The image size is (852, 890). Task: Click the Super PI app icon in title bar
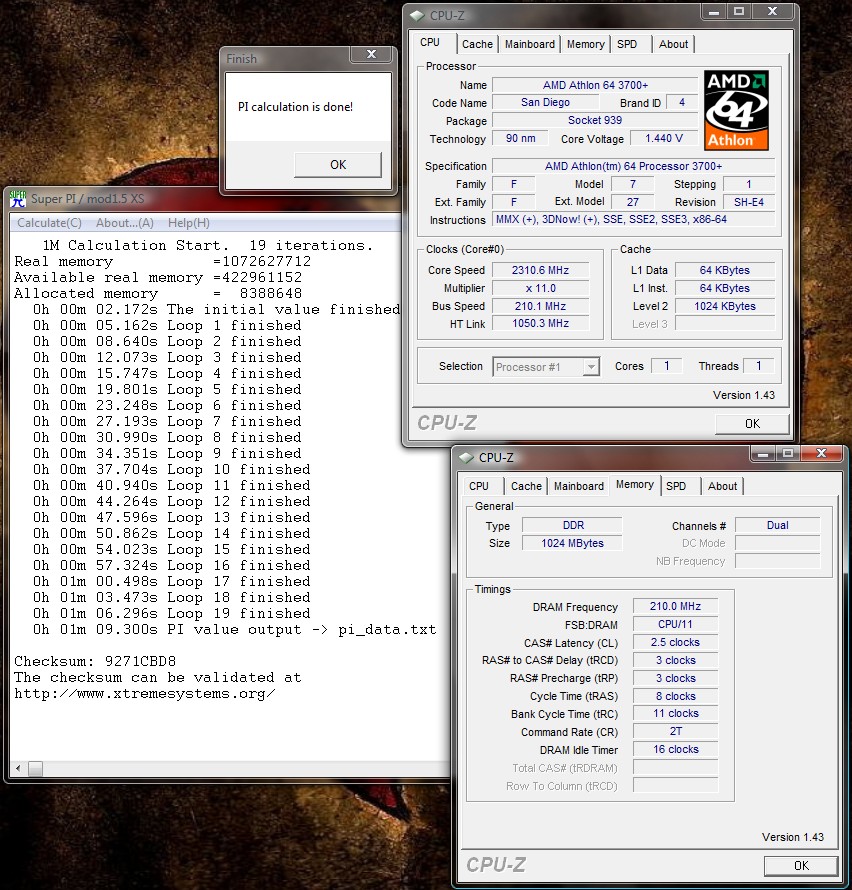pos(18,199)
